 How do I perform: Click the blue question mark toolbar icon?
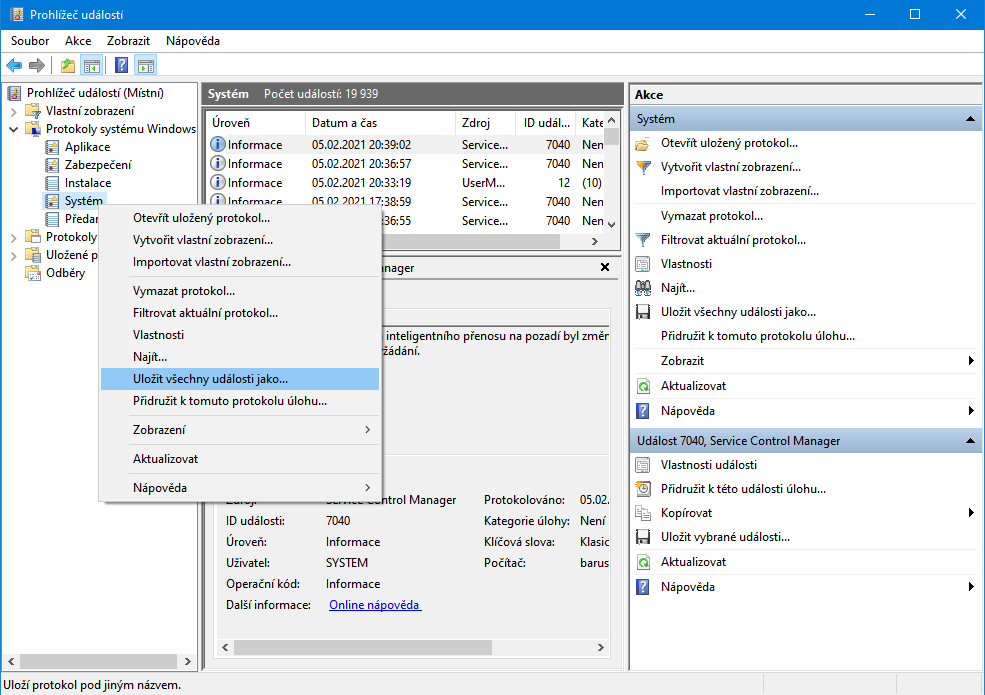121,66
